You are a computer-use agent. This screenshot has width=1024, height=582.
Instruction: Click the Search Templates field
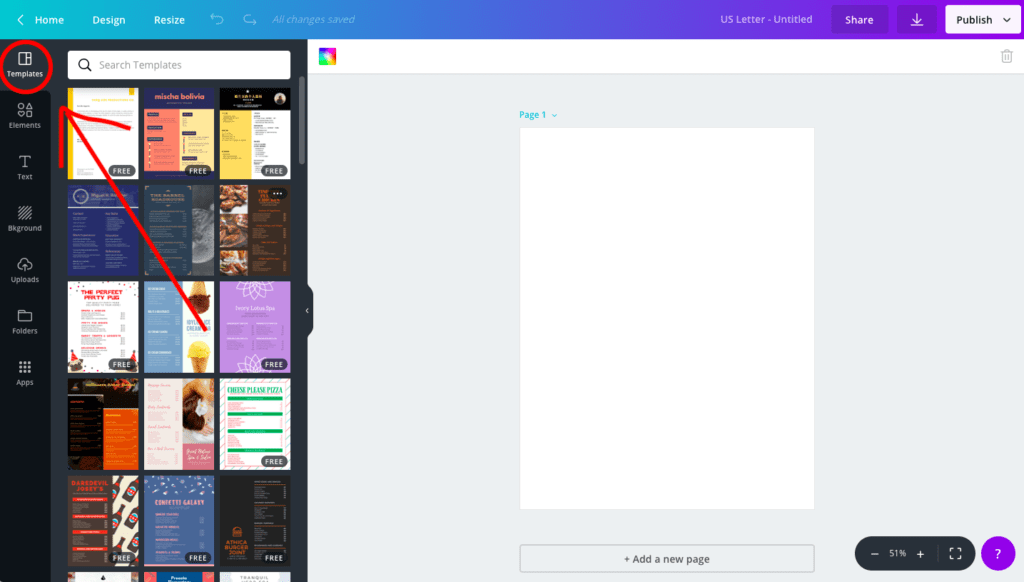(x=179, y=65)
